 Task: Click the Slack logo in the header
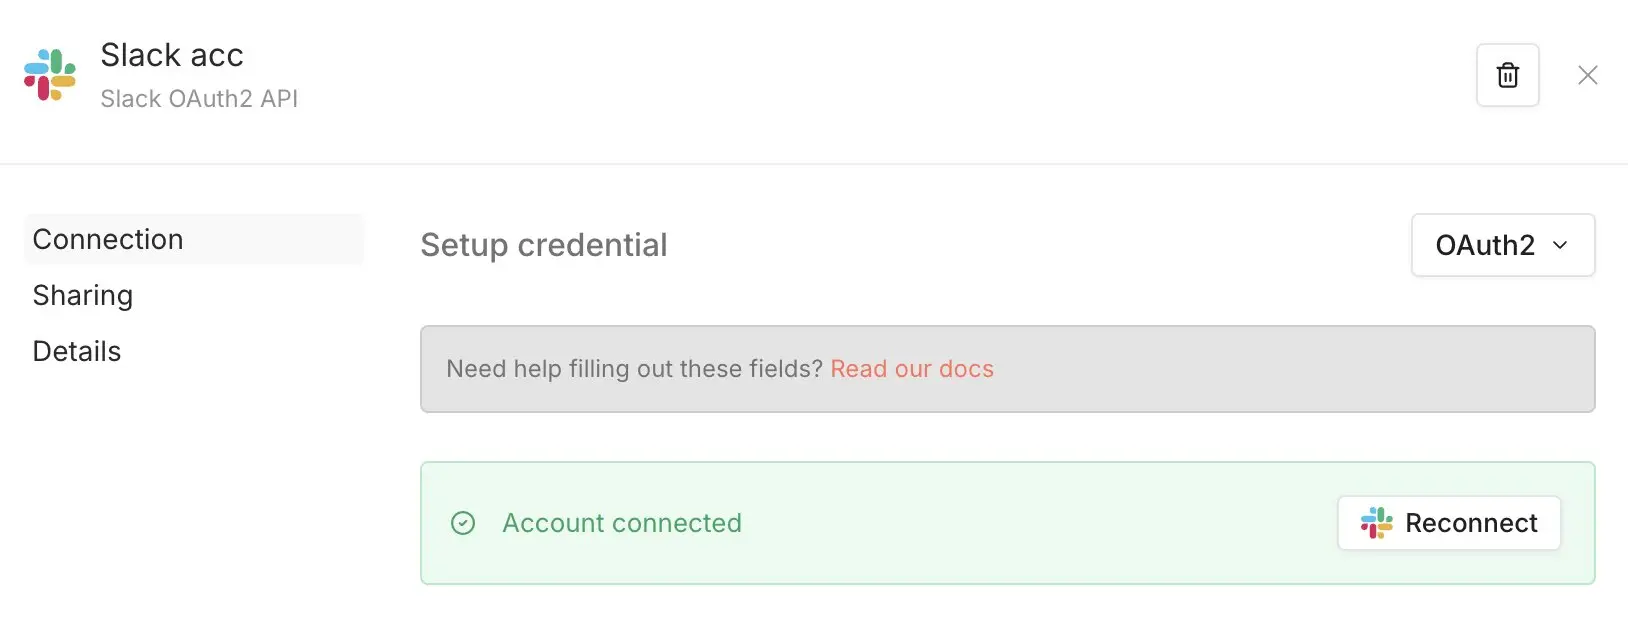pyautogui.click(x=50, y=75)
